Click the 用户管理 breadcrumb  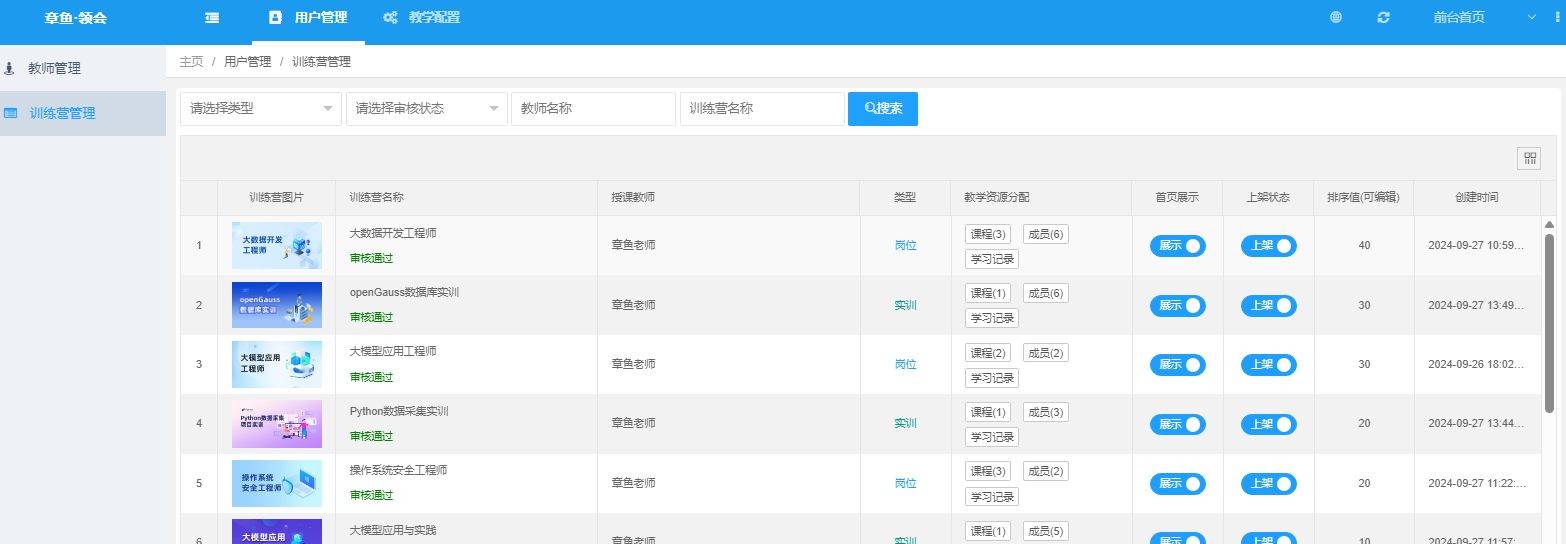click(x=248, y=62)
